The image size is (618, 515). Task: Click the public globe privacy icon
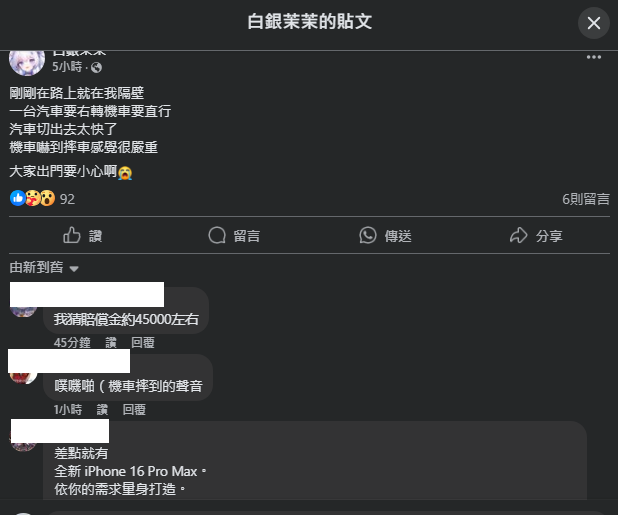coord(97,68)
